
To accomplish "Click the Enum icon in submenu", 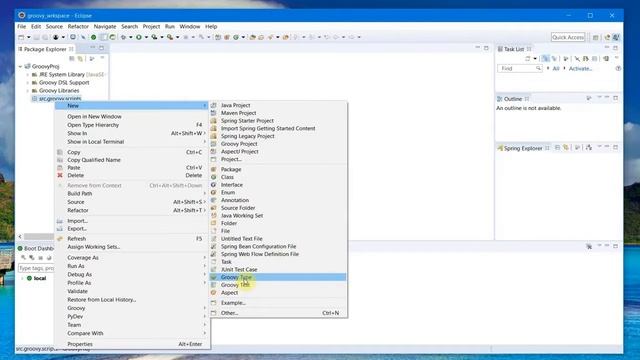I will coord(213,192).
